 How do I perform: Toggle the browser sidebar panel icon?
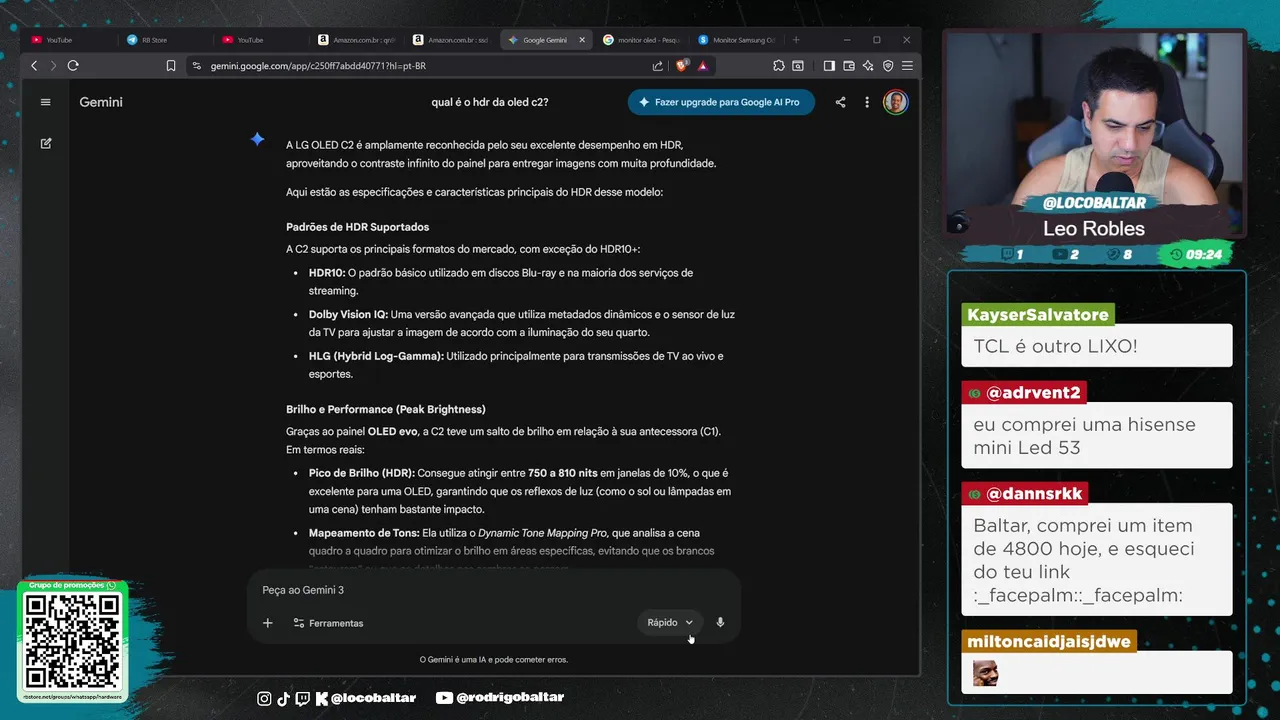point(829,66)
